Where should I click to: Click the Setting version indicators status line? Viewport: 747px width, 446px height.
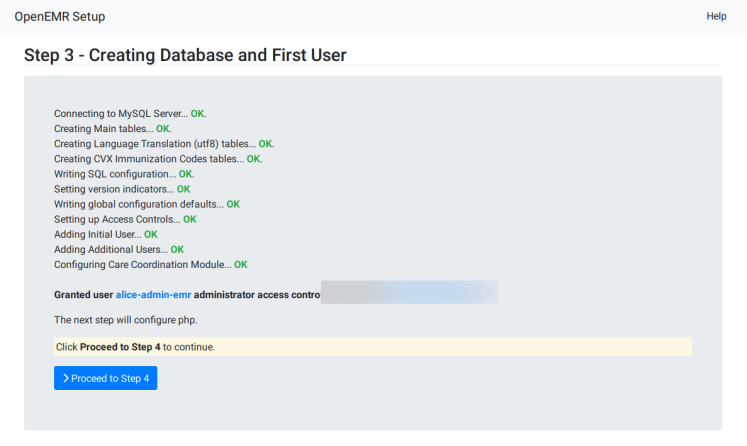(x=121, y=189)
